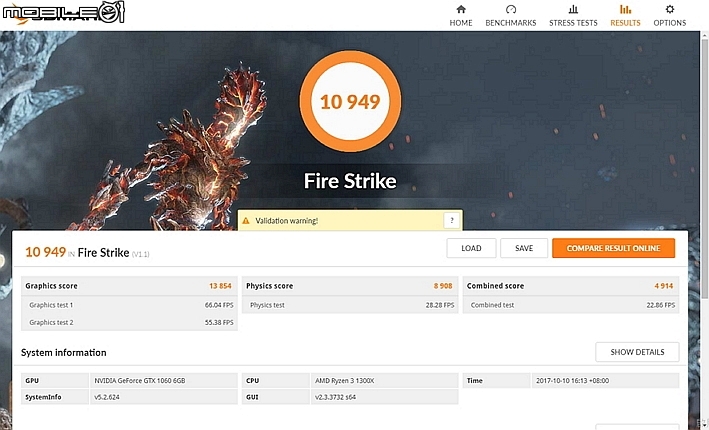Click the Physics test row
Image resolution: width=709 pixels, height=430 pixels.
click(x=350, y=305)
